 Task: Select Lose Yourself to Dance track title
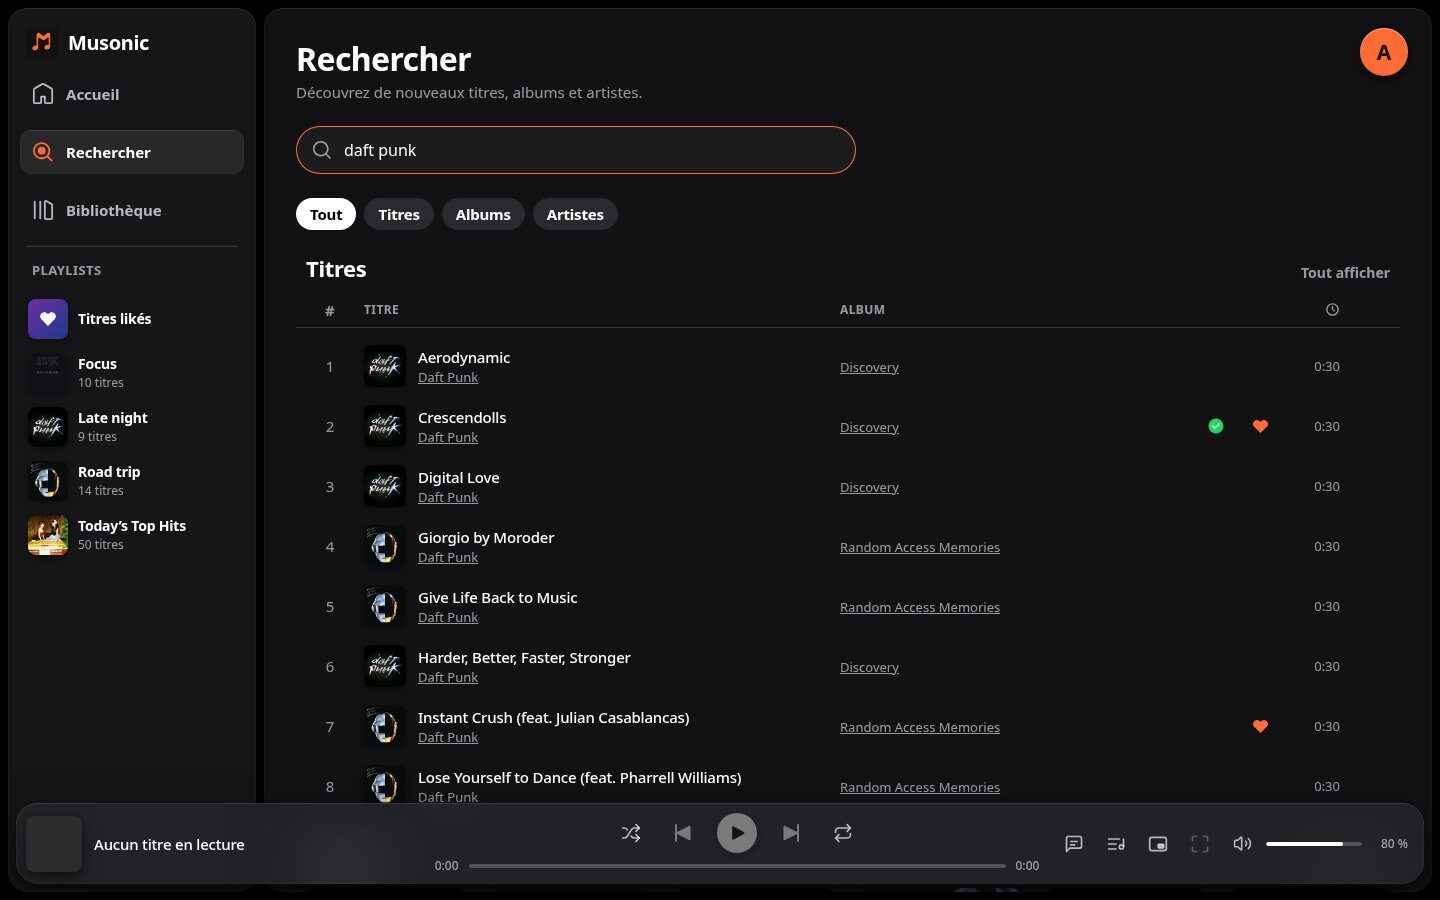(x=580, y=777)
